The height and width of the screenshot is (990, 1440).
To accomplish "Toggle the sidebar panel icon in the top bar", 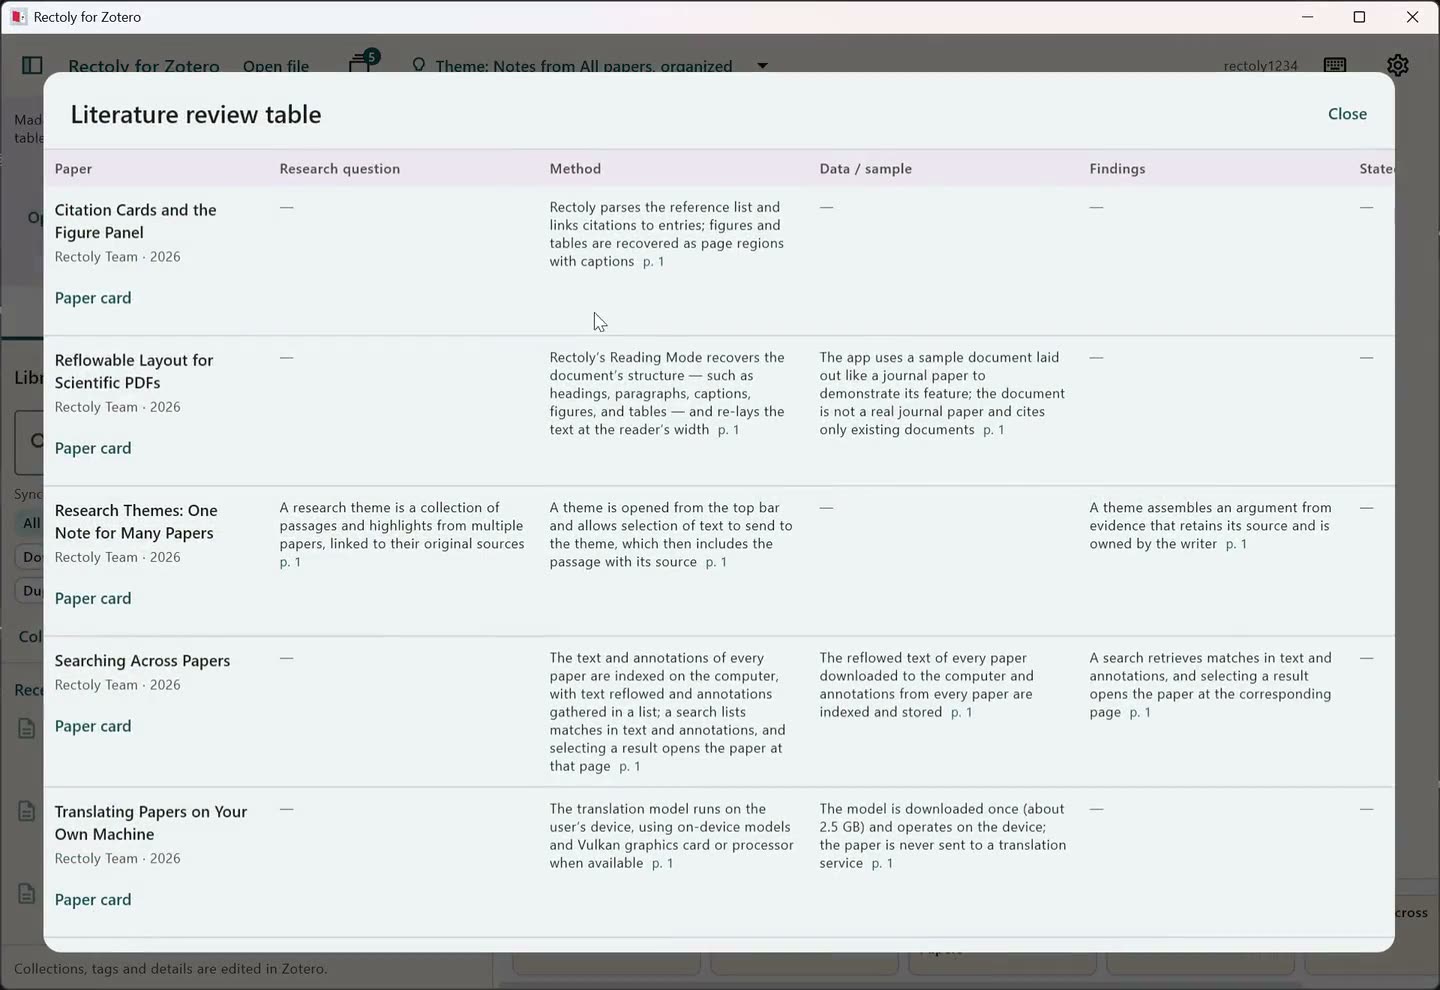I will 32,65.
